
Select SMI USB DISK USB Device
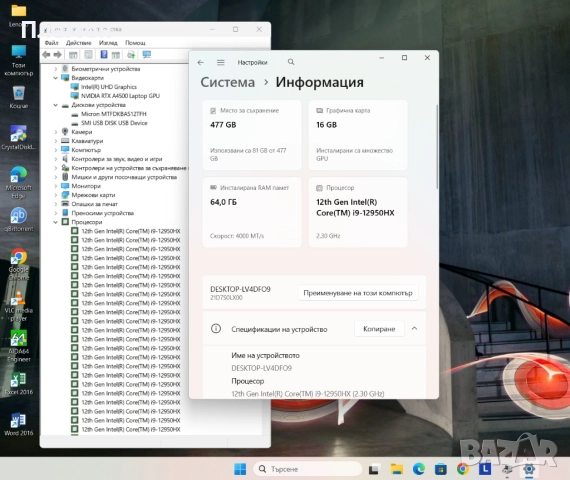[x=114, y=123]
